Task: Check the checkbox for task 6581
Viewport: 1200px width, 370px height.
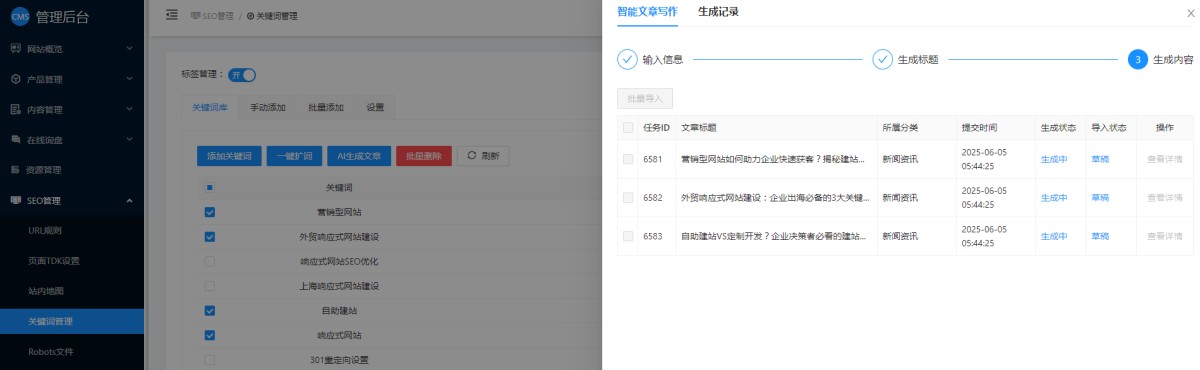Action: (x=628, y=159)
